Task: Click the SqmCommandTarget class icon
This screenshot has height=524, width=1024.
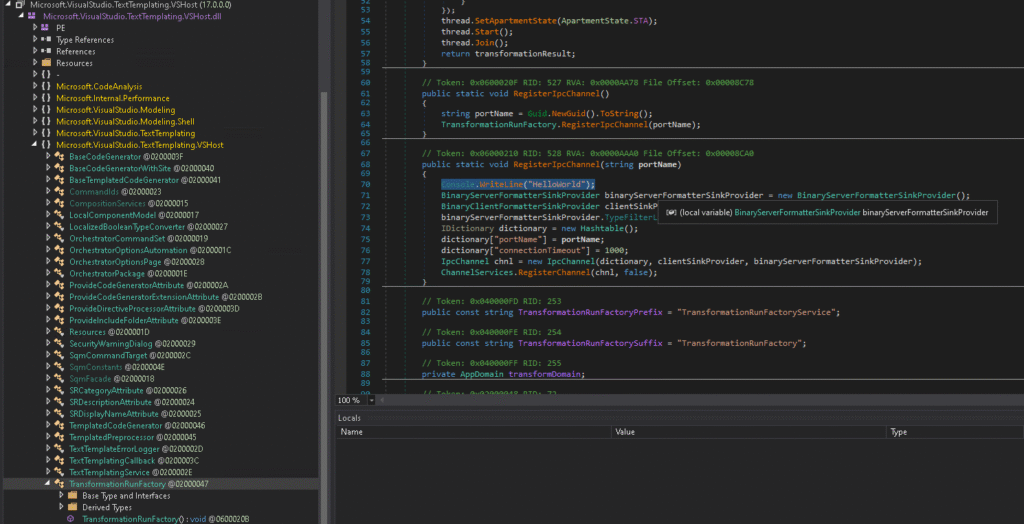Action: (59, 355)
